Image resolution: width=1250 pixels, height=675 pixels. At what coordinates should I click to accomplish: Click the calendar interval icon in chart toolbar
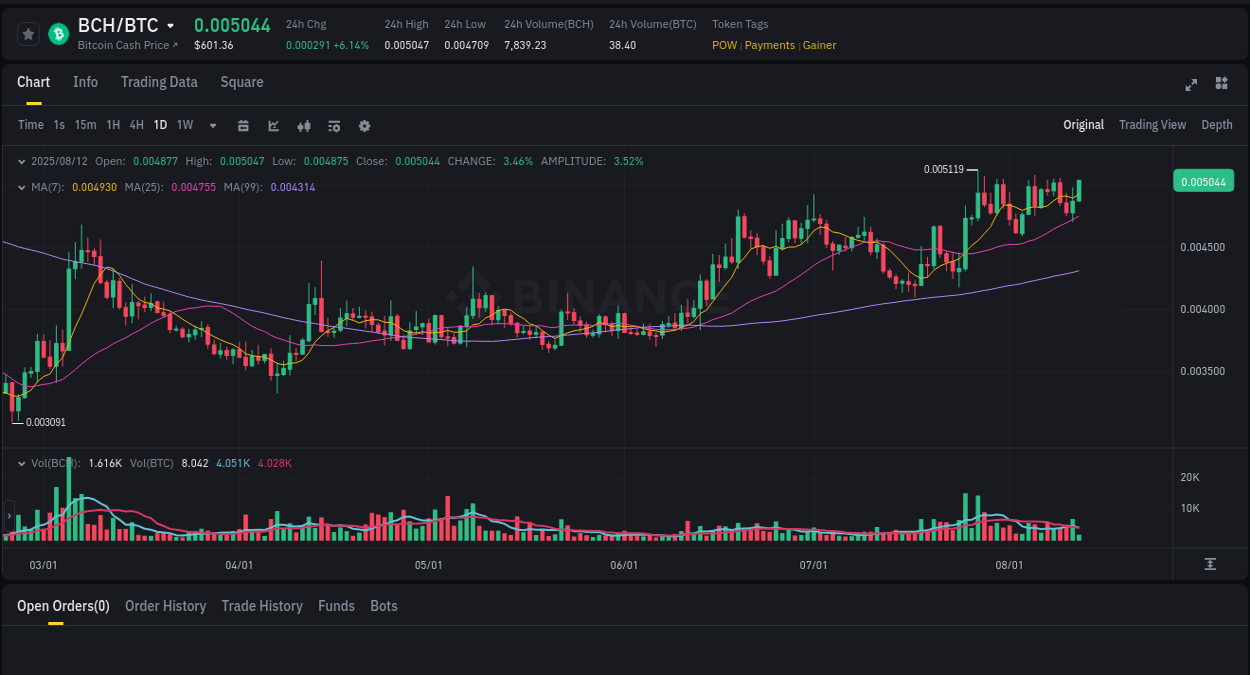click(x=243, y=125)
